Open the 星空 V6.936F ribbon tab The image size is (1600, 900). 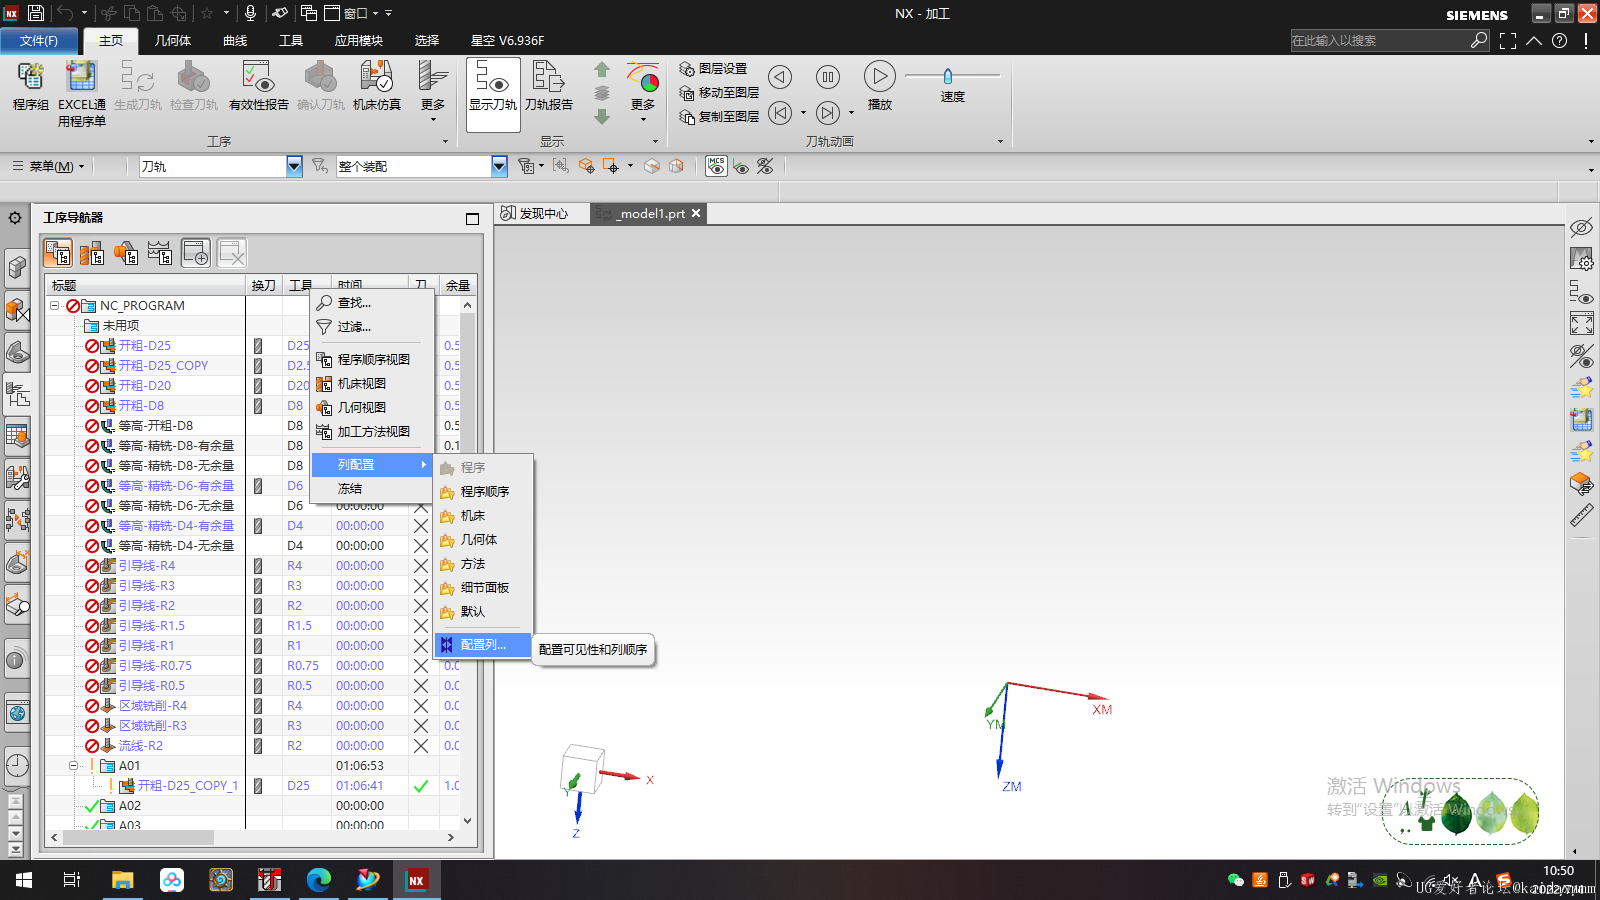click(x=507, y=41)
